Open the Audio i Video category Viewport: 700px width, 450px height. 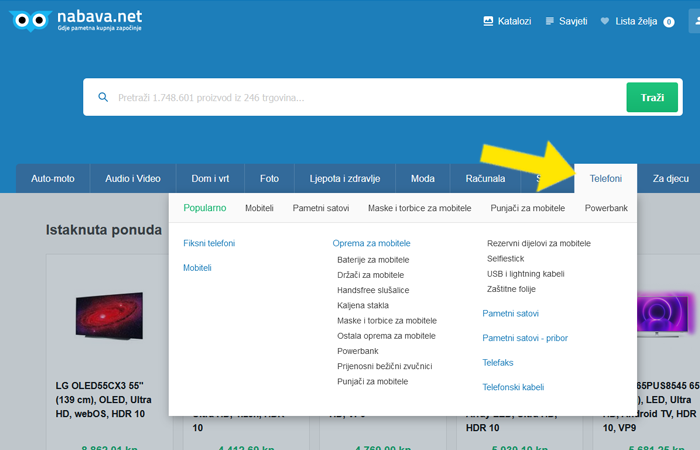(133, 179)
